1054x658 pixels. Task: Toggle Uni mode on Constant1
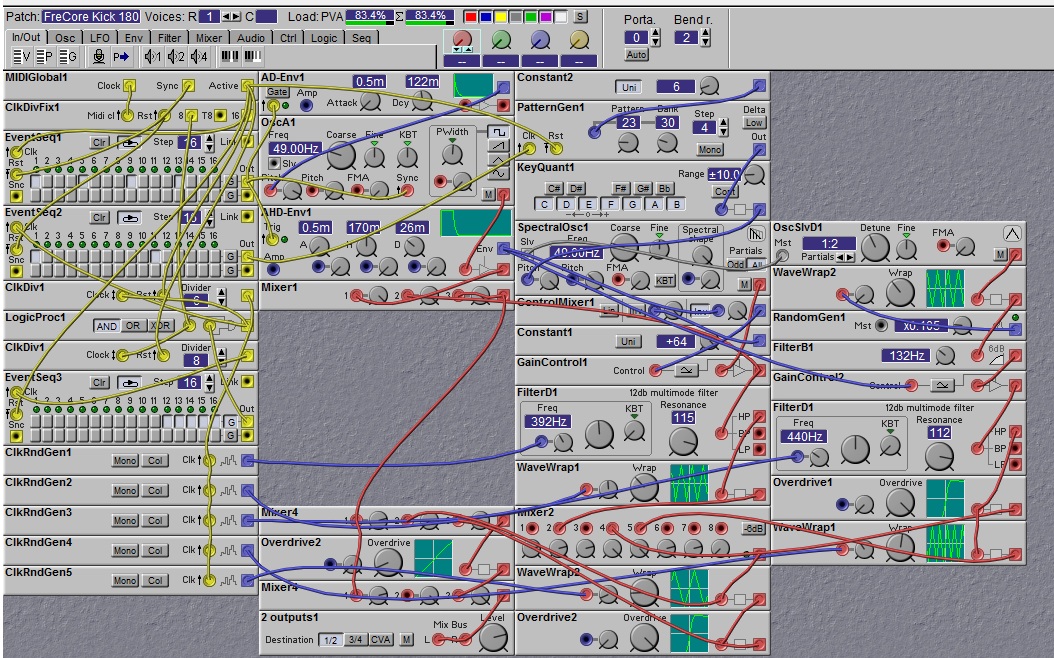coord(628,341)
